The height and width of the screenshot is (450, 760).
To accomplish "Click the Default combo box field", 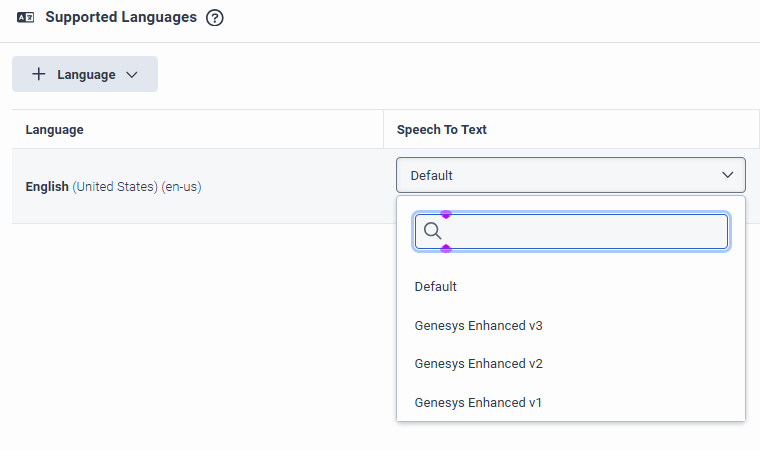I will [560, 175].
